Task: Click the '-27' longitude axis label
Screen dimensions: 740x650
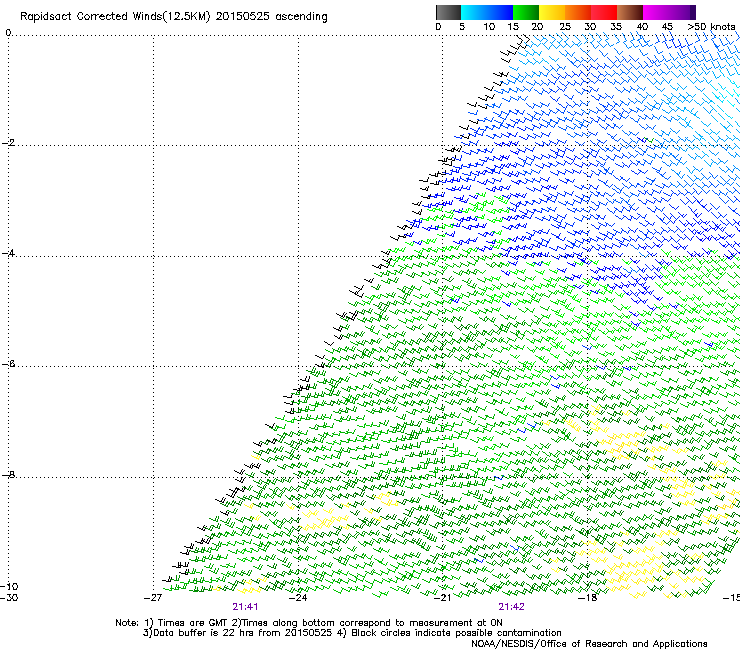Action: pyautogui.click(x=153, y=598)
